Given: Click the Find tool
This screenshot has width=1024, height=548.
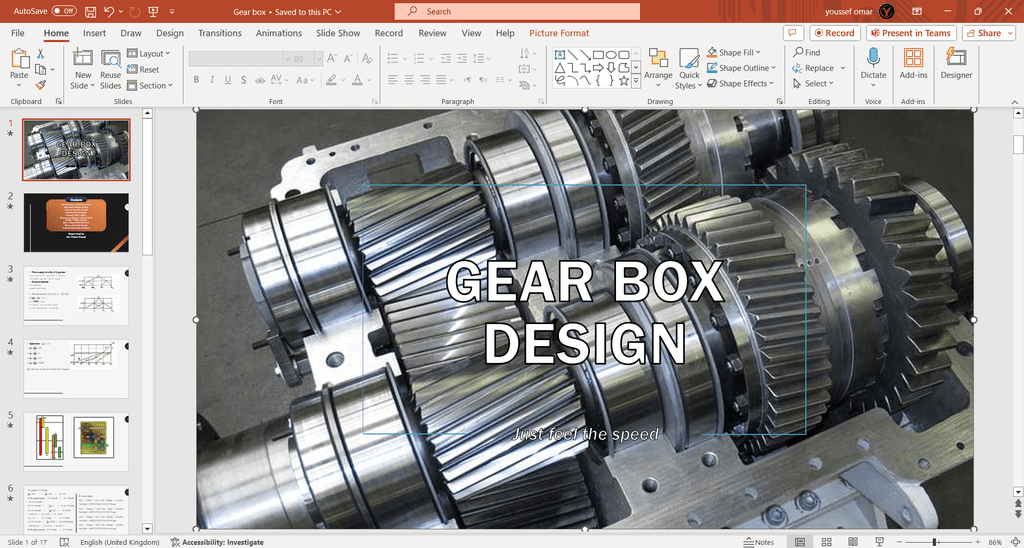Looking at the screenshot, I should click(807, 52).
